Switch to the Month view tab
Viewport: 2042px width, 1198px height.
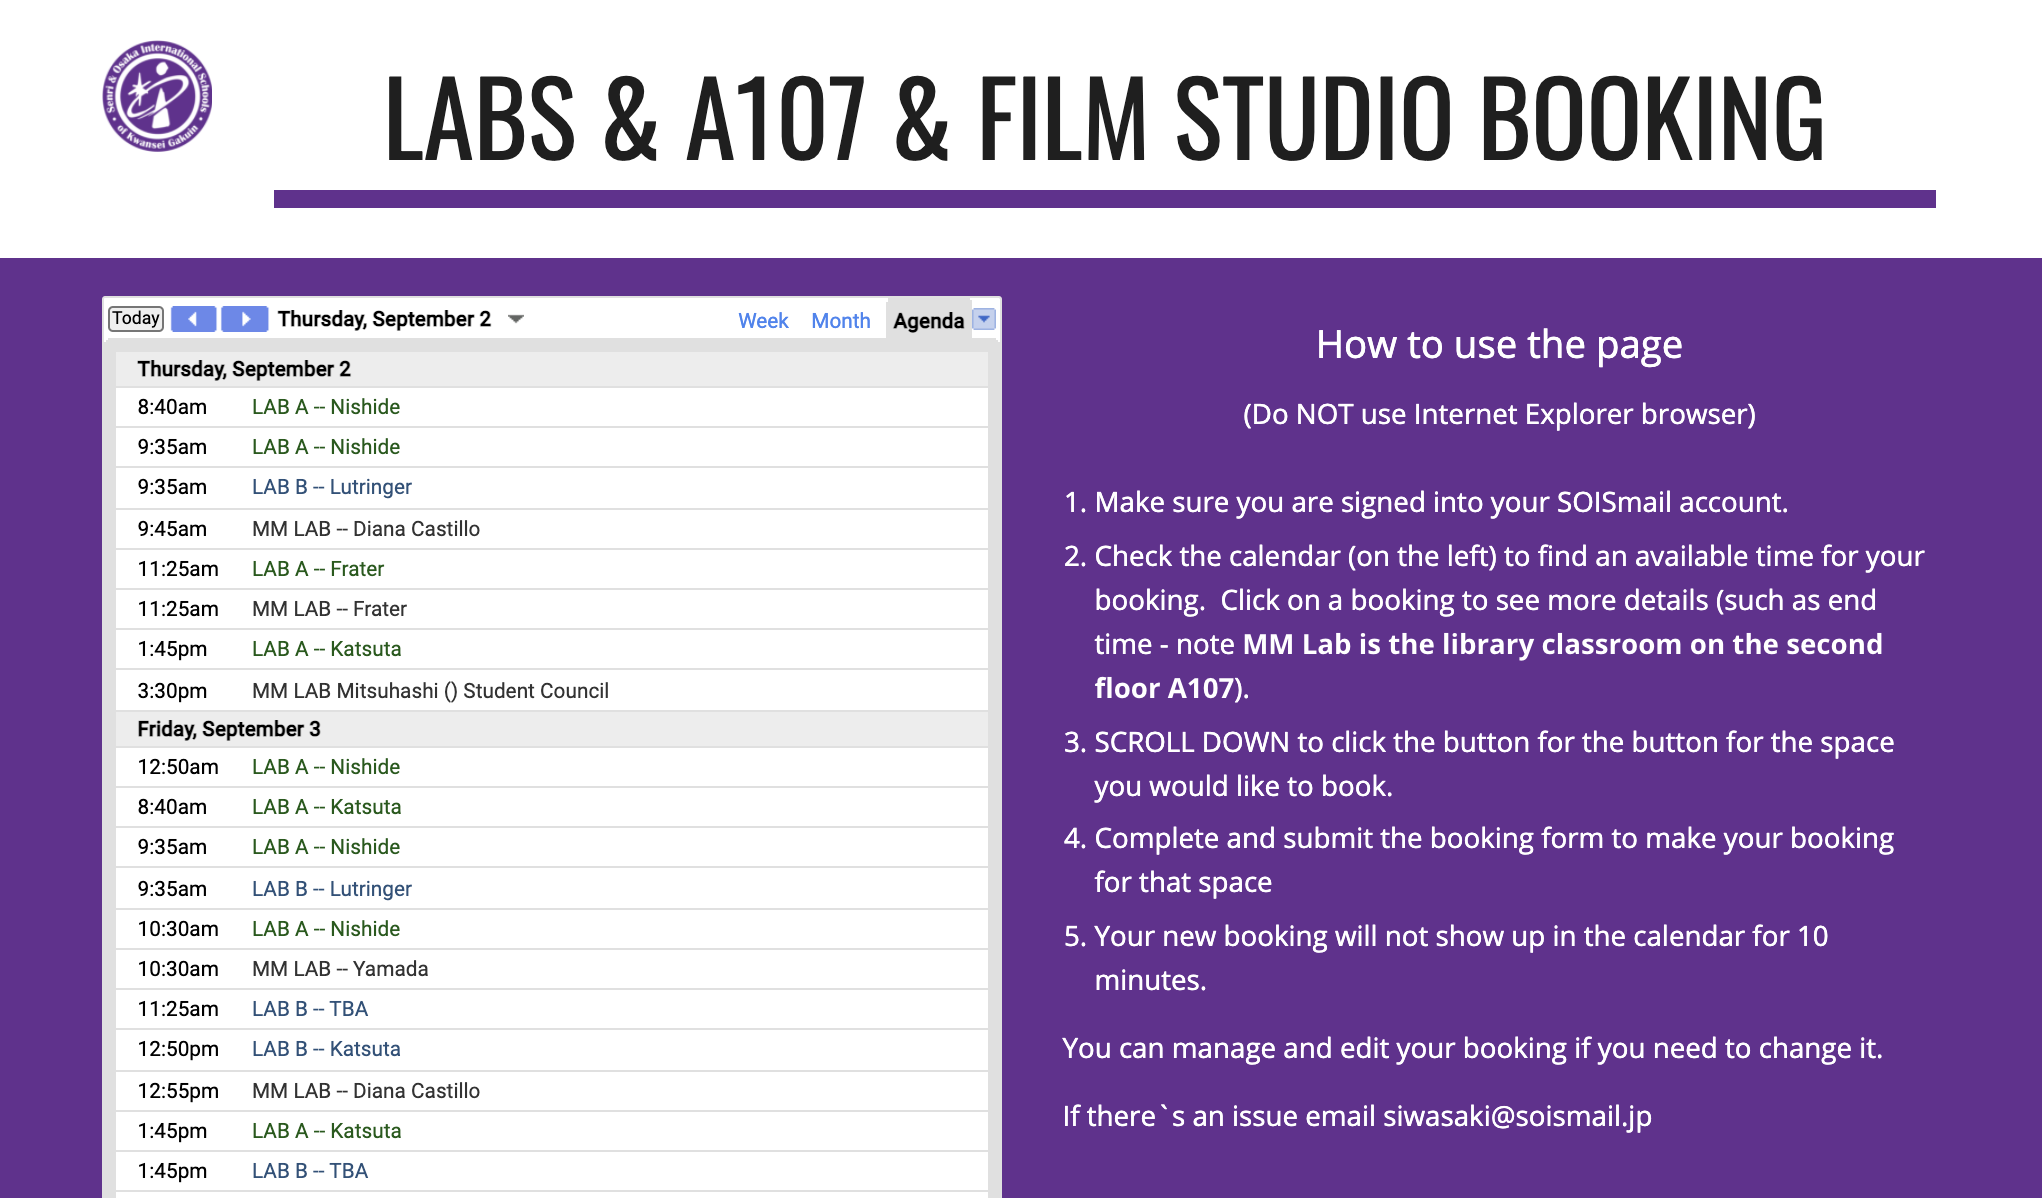(x=840, y=321)
